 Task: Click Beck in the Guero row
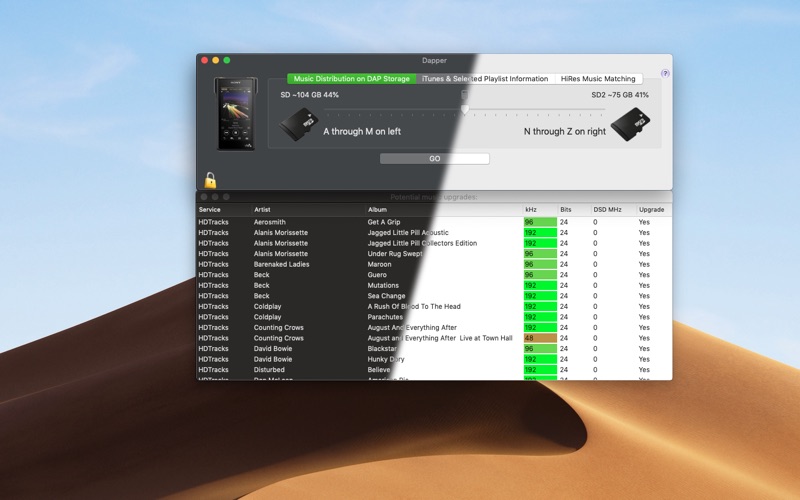262,274
